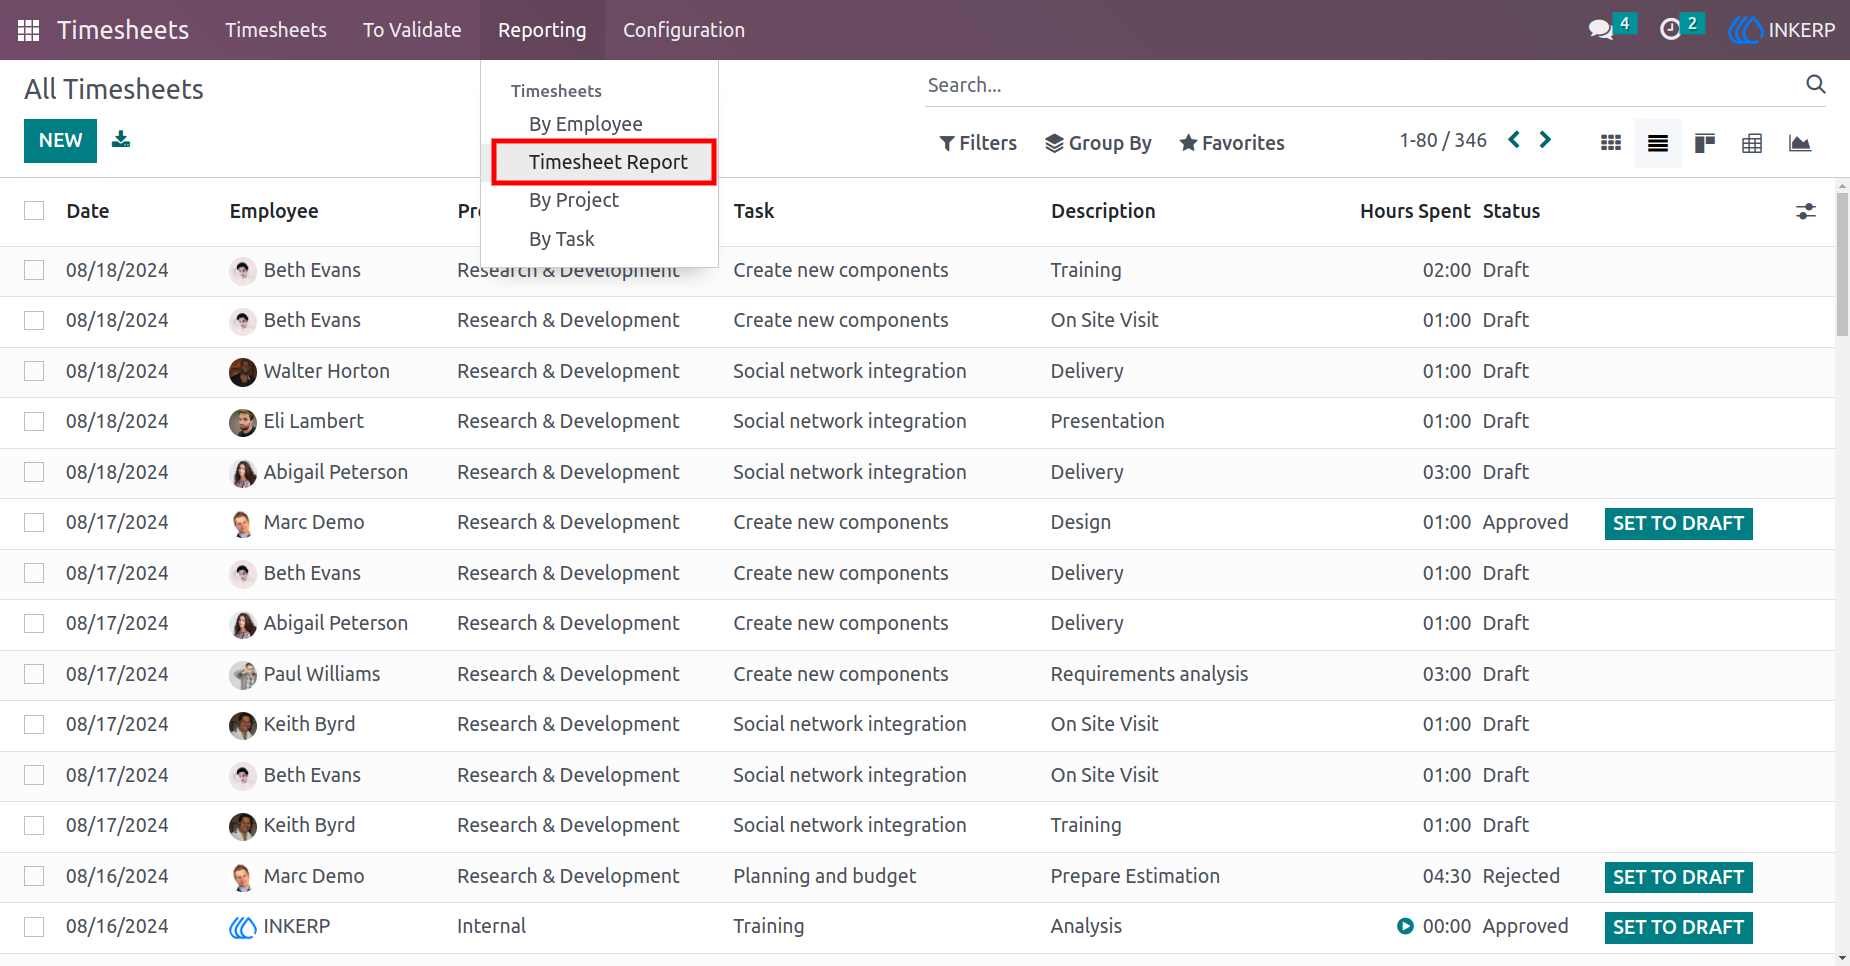Open the discuss messages icon
Image resolution: width=1850 pixels, height=966 pixels.
1601,30
